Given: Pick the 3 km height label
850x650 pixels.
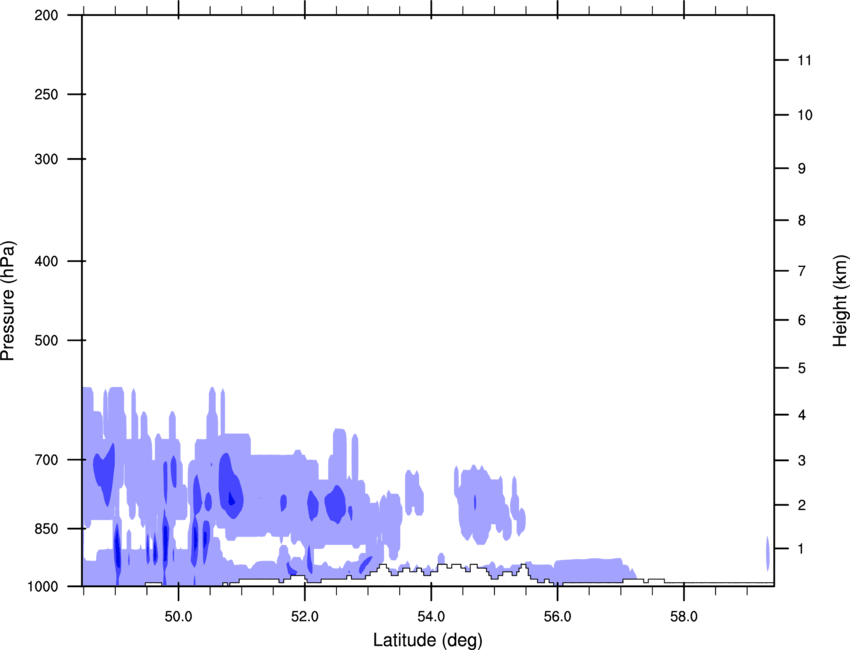Looking at the screenshot, I should tap(802, 461).
